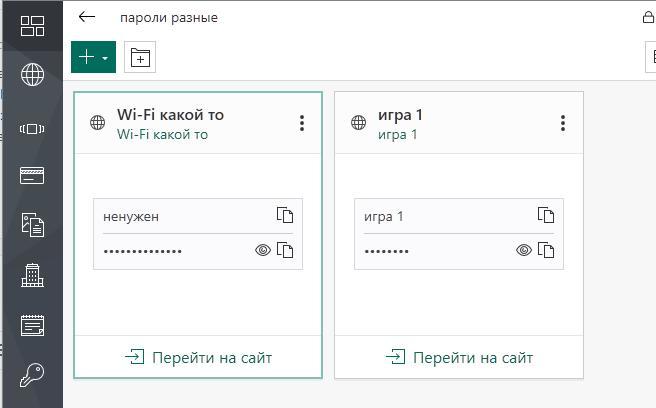656x408 pixels.
Task: Copy the password of Wi-Fi какой то
Action: coord(285,250)
